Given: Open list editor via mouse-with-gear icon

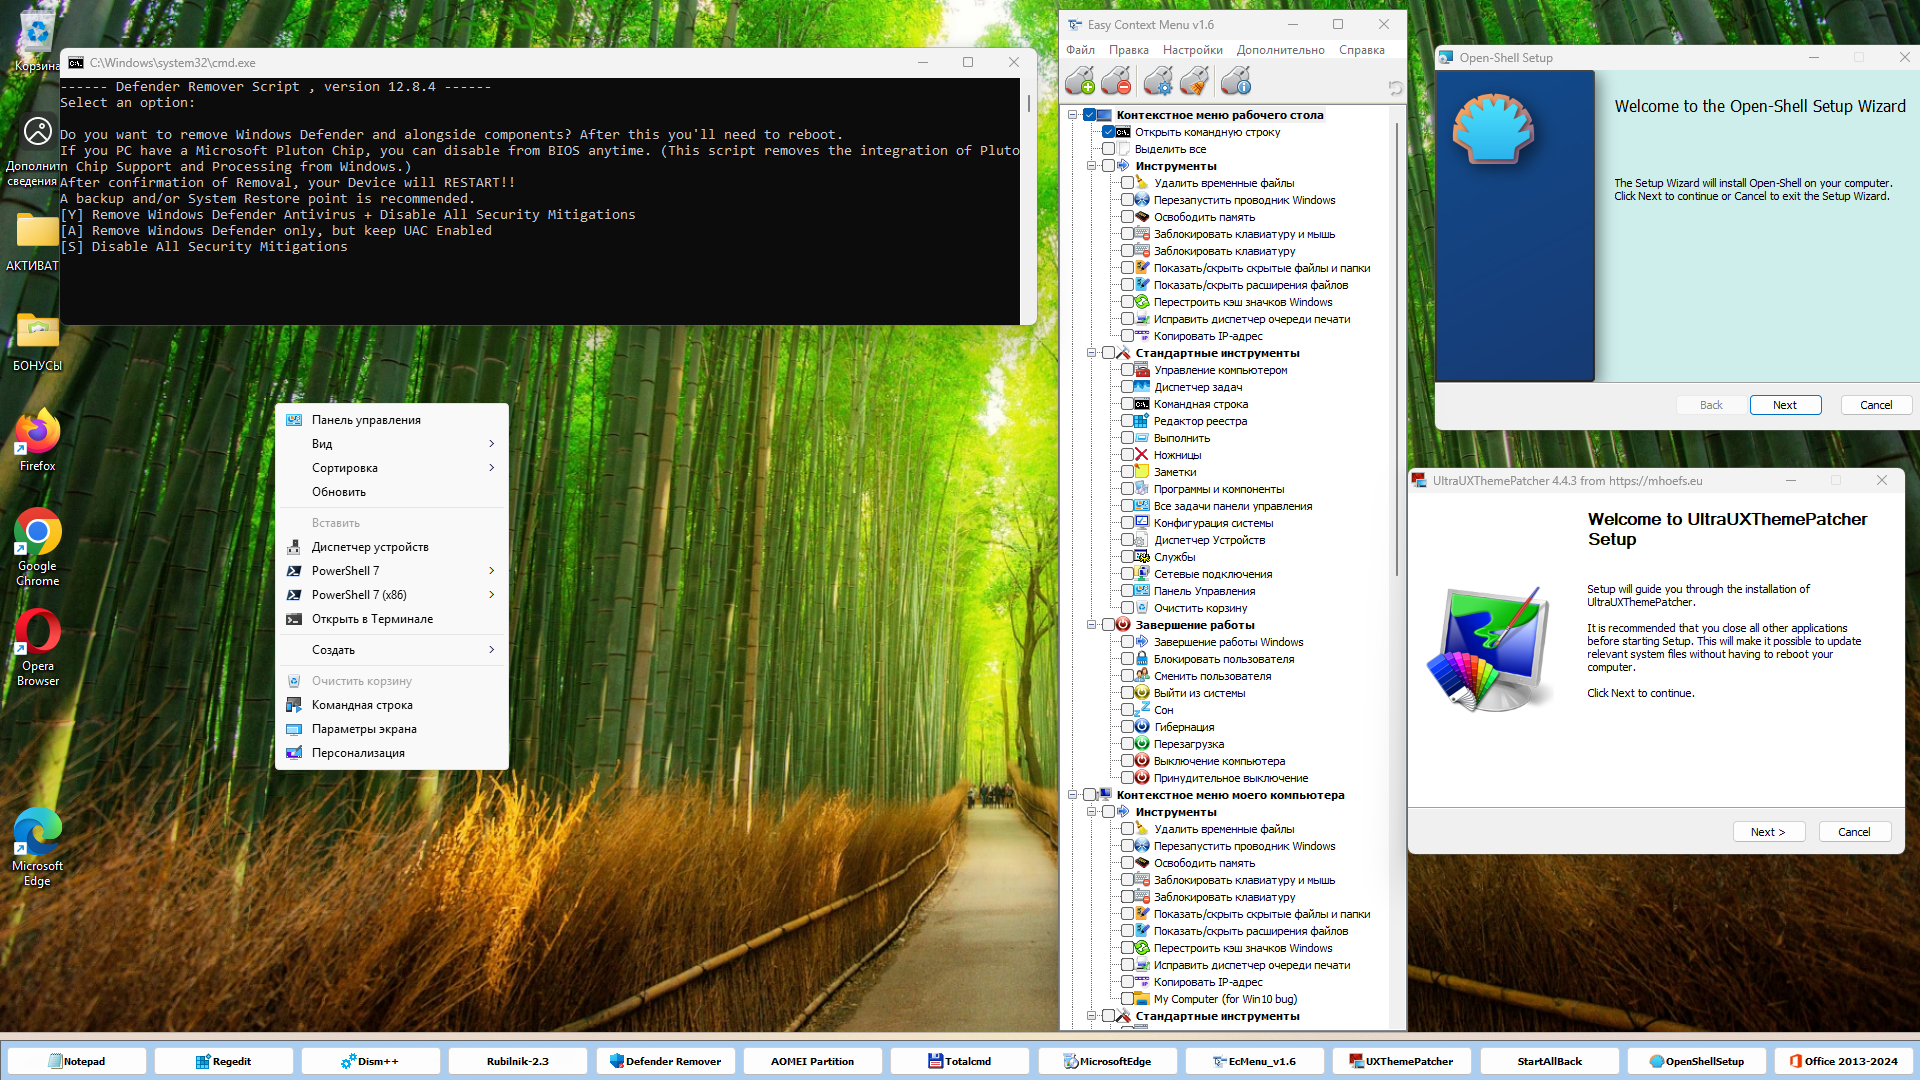Looking at the screenshot, I should click(x=1158, y=80).
